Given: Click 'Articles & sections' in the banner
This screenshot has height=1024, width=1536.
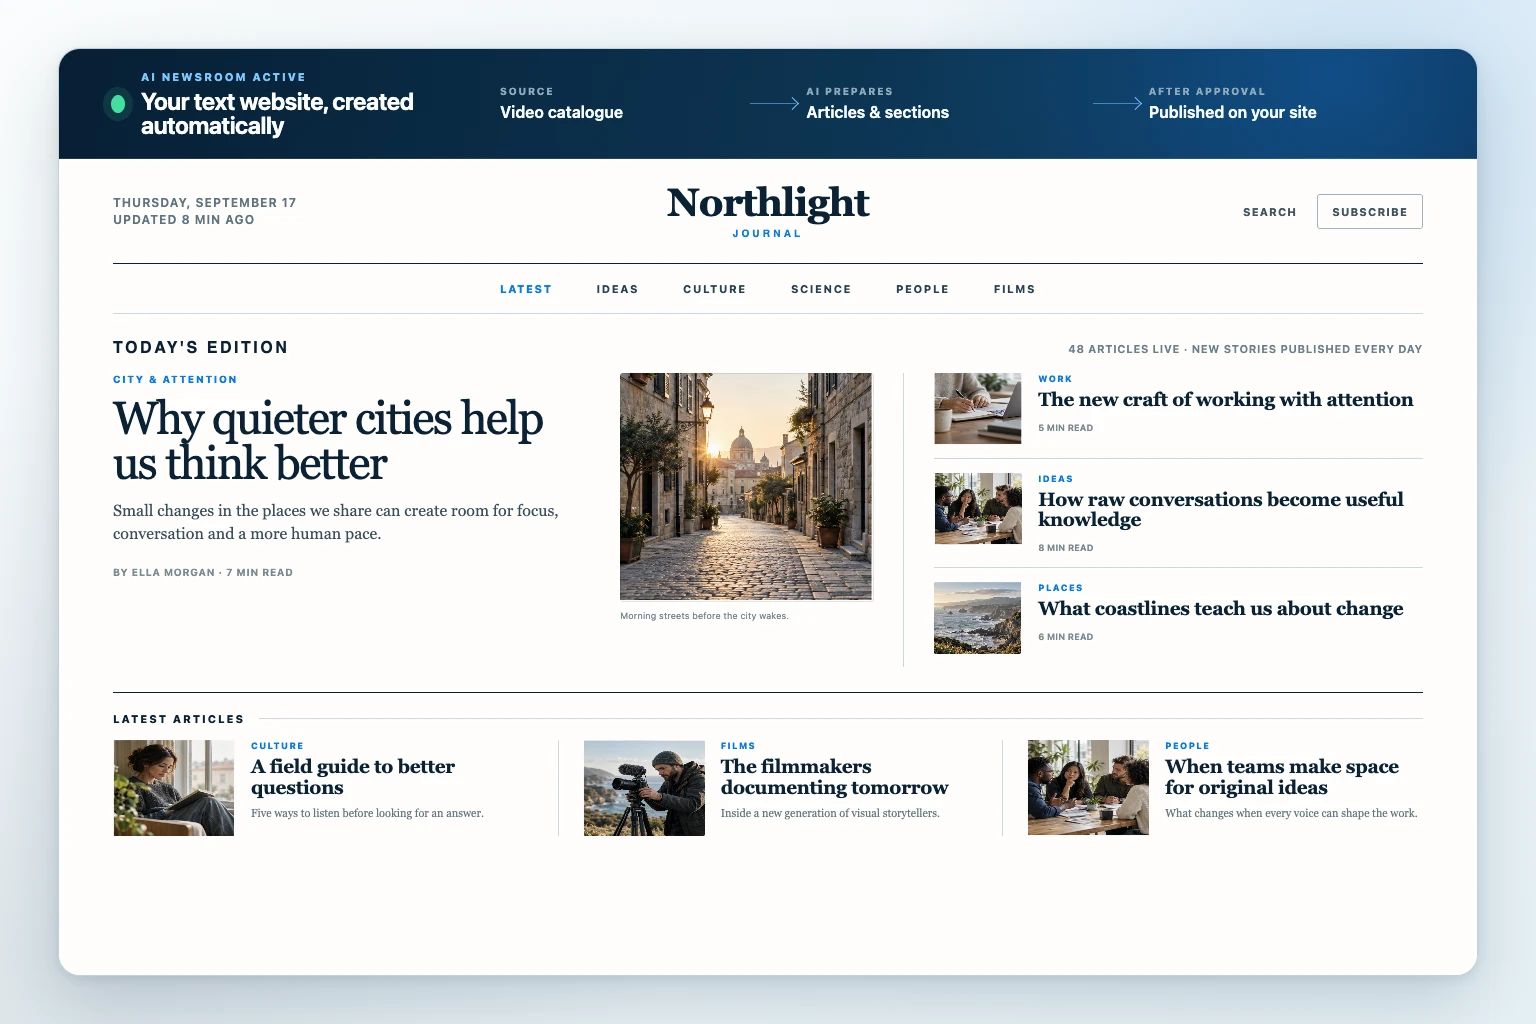Looking at the screenshot, I should click(877, 112).
